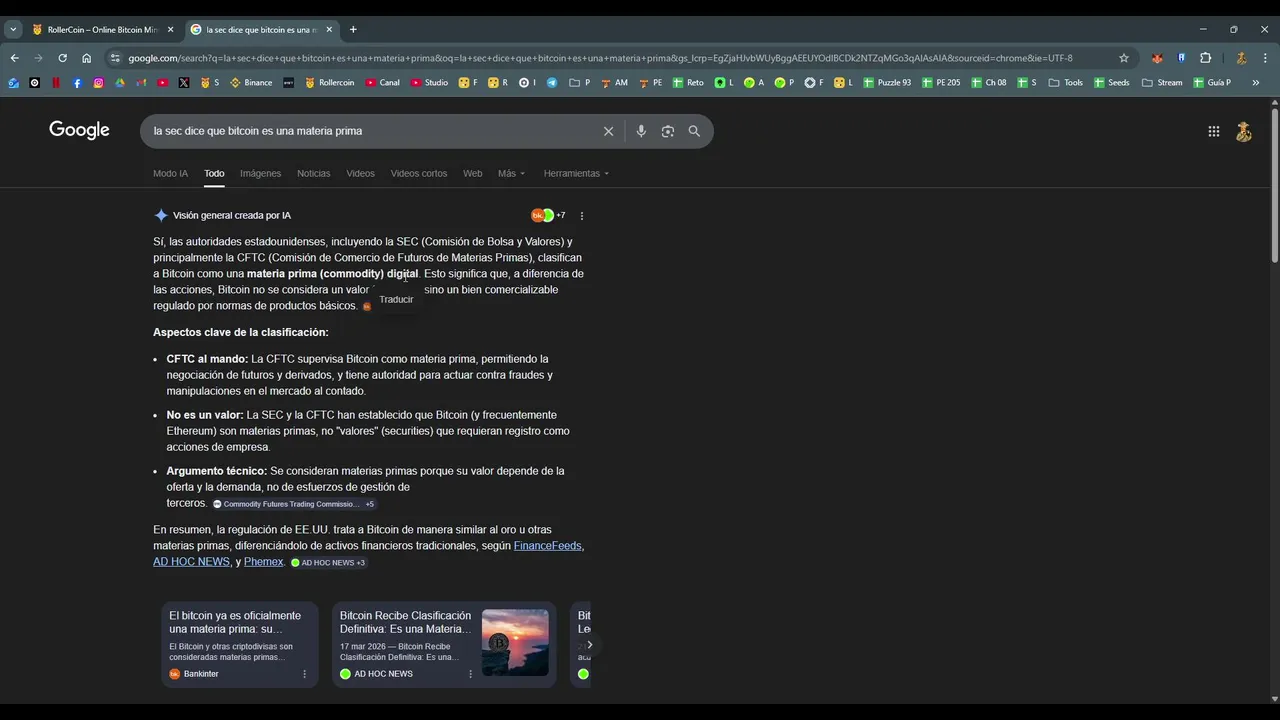Select the Noticias tab

[313, 173]
